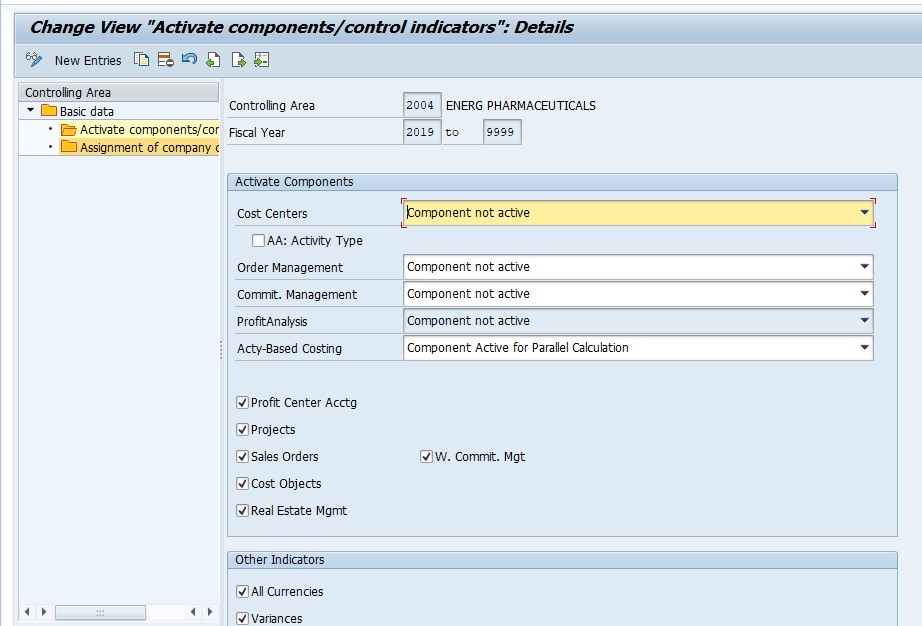
Task: Click the Other Entry selection icon
Action: tap(262, 59)
